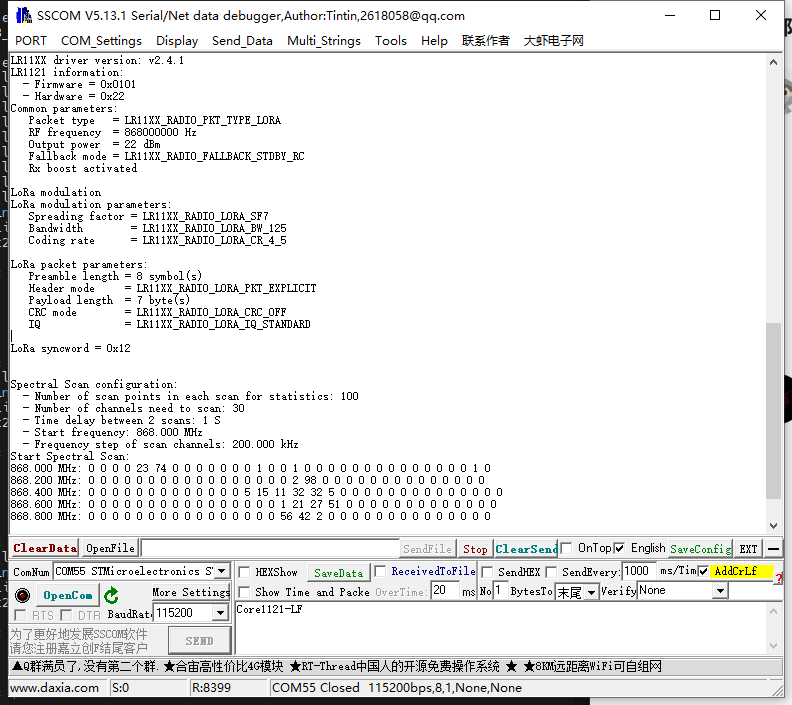Click the Stop button
Image resolution: width=792 pixels, height=705 pixels.
(x=475, y=548)
